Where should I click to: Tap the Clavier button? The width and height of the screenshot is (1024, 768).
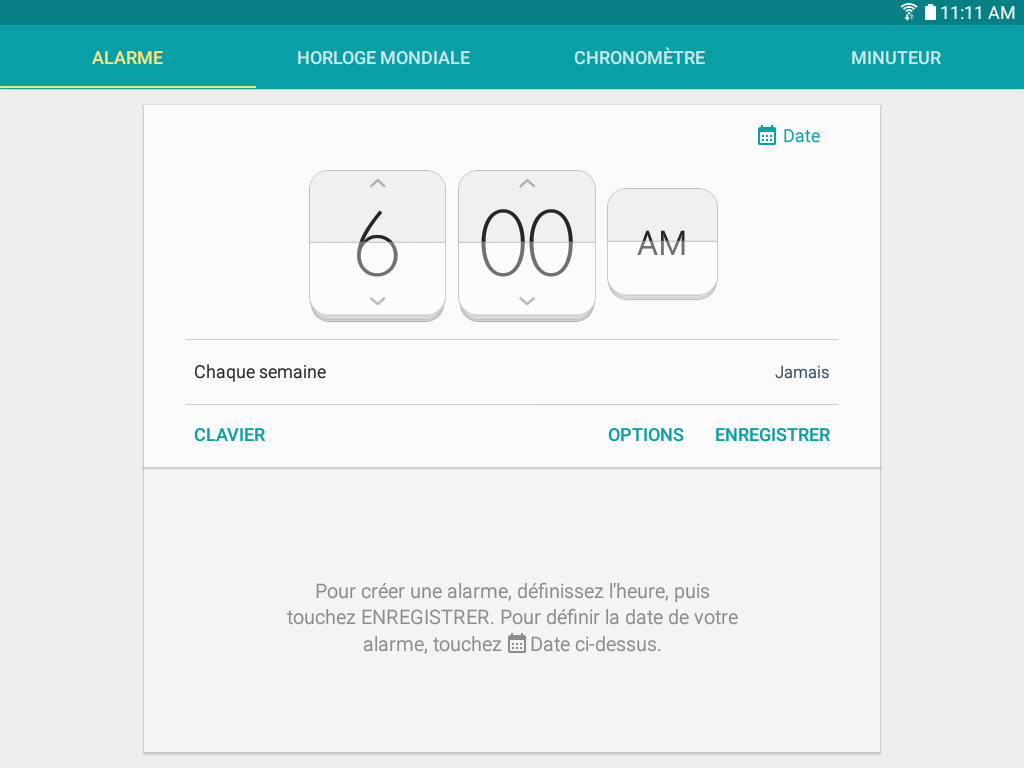click(229, 435)
